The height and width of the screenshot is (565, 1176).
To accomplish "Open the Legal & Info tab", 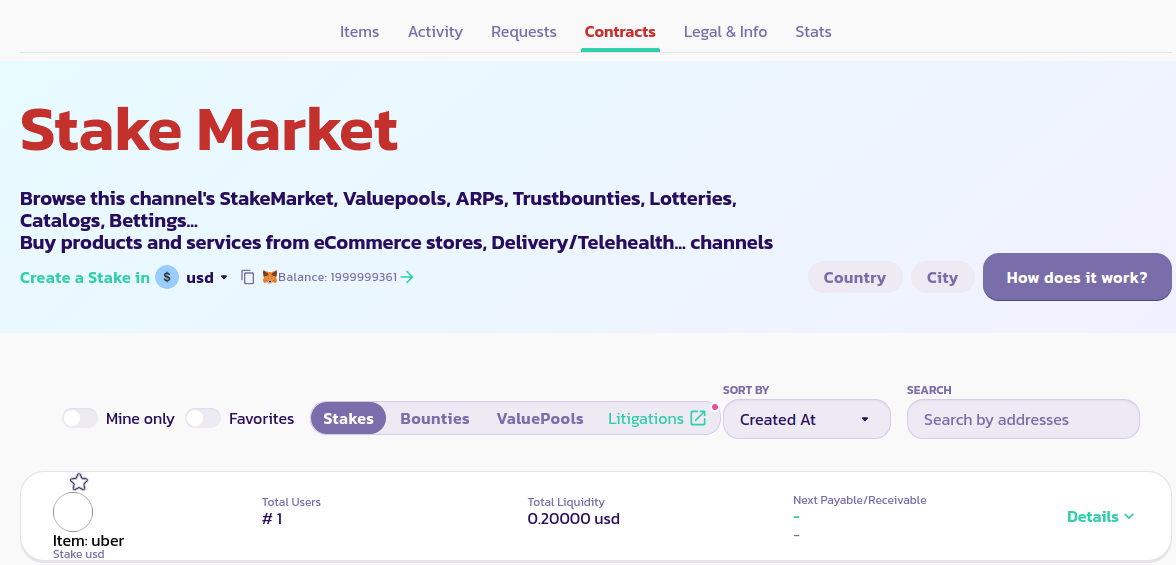I will coord(725,32).
